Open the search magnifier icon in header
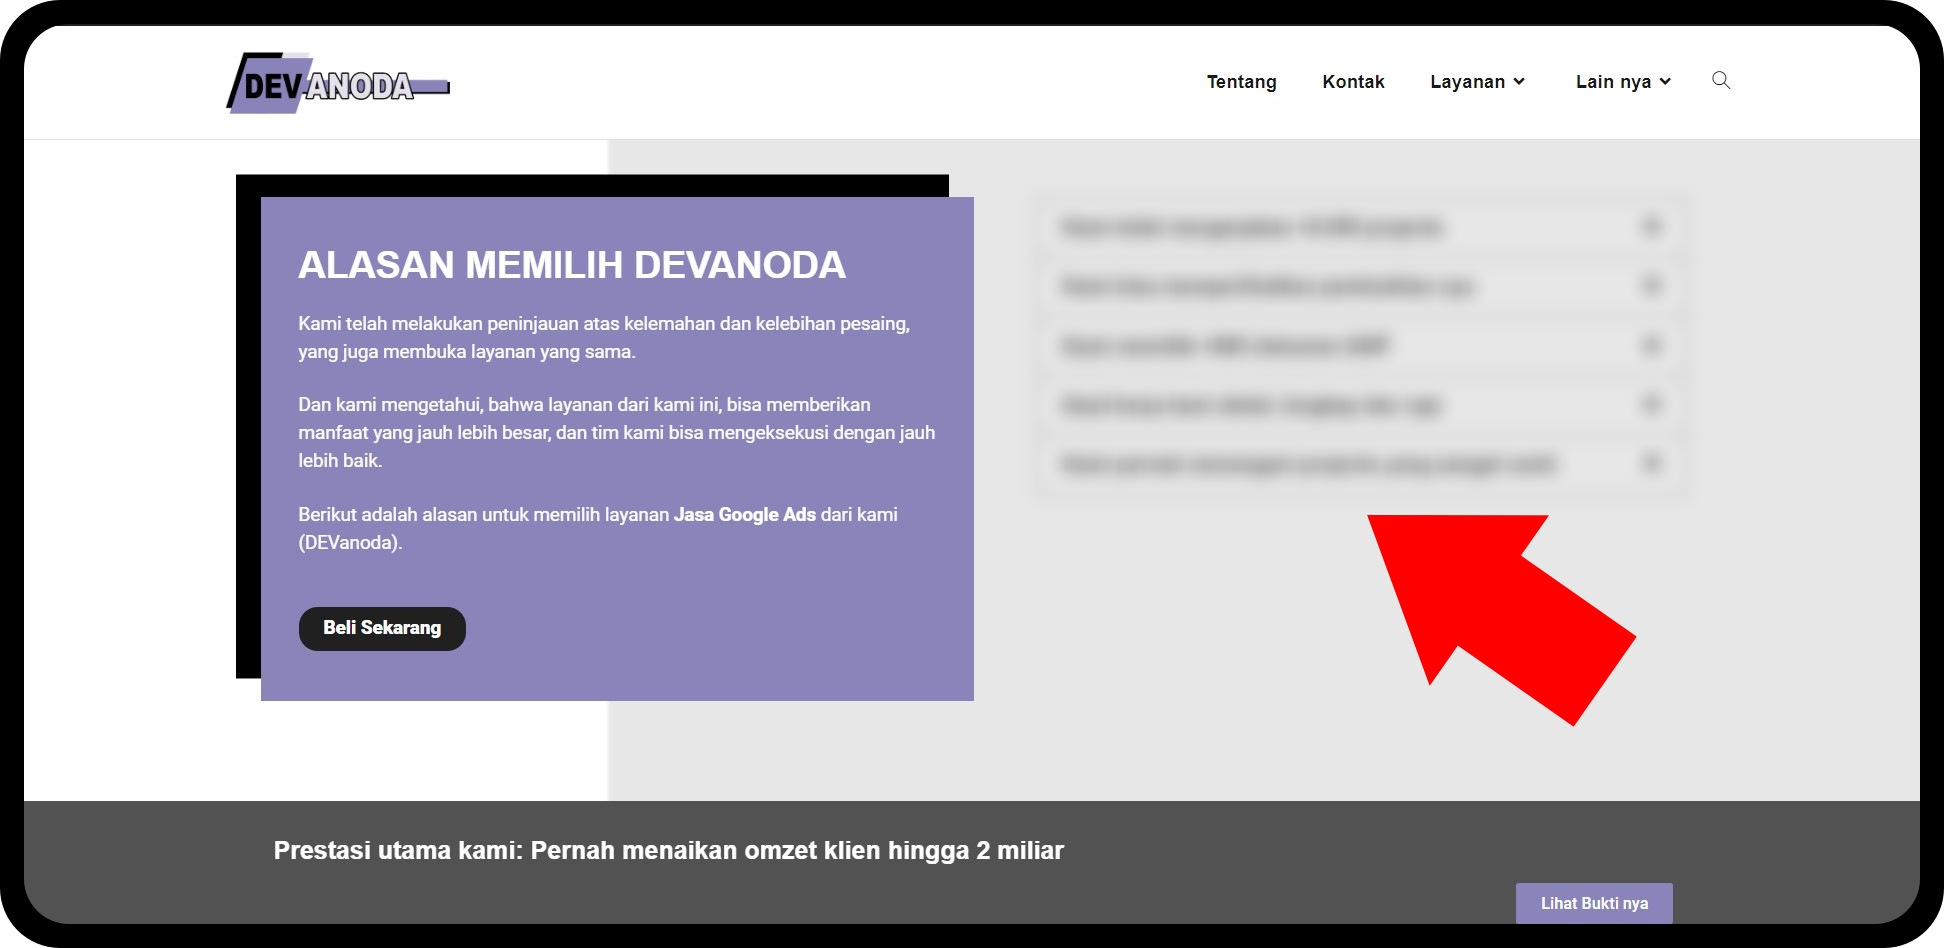1944x948 pixels. coord(1720,80)
